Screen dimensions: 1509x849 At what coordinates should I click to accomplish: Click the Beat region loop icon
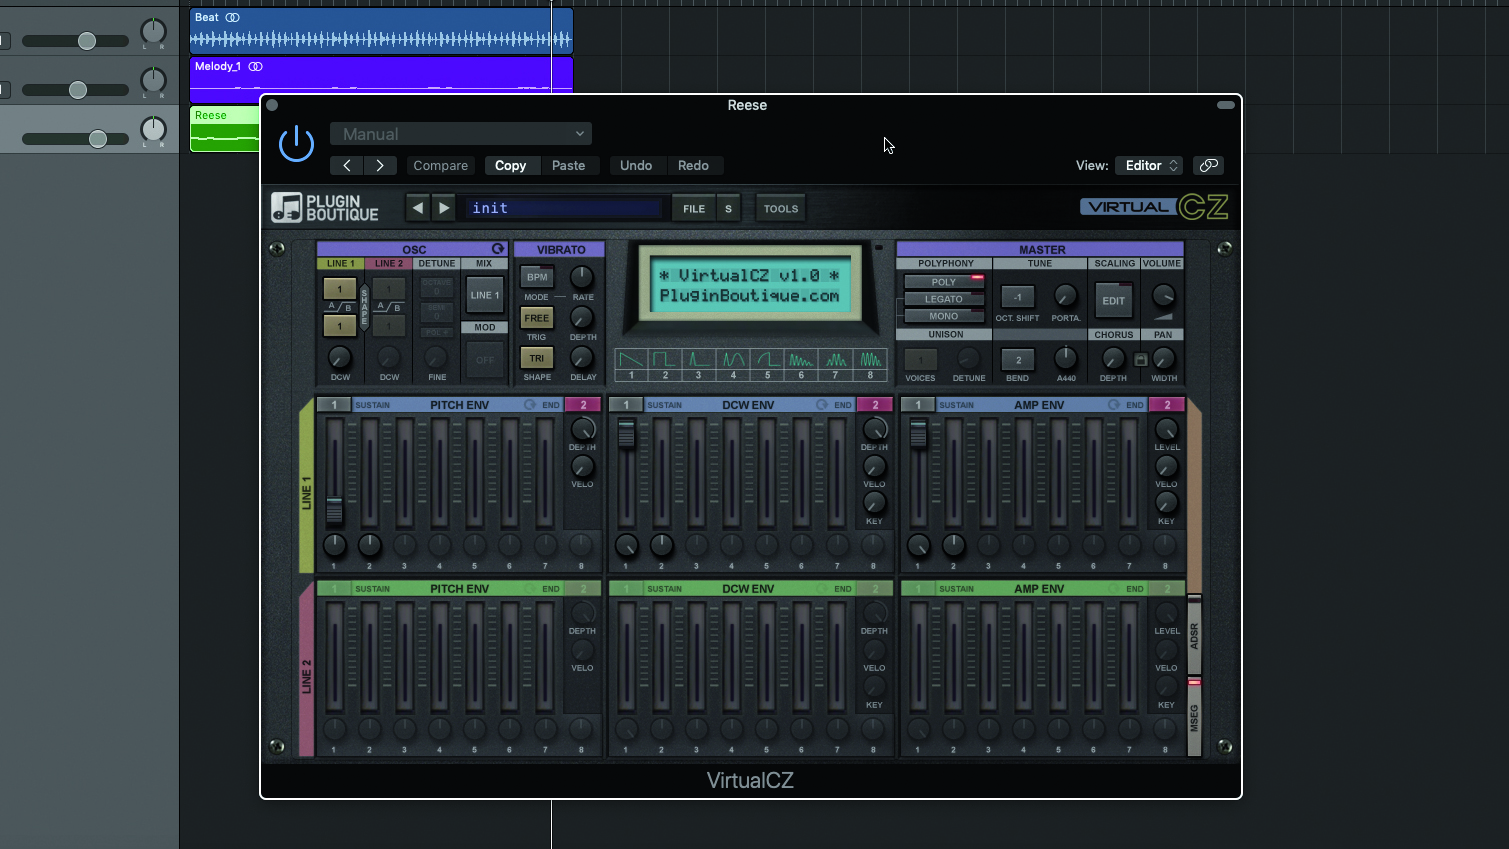(x=233, y=18)
